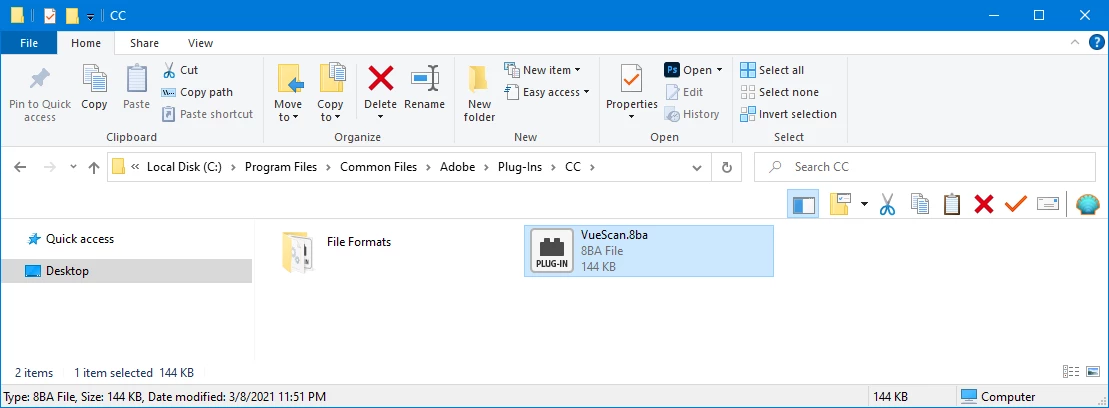Click the clipboard paste icon in lower toolbar
The height and width of the screenshot is (408, 1109).
(x=952, y=204)
